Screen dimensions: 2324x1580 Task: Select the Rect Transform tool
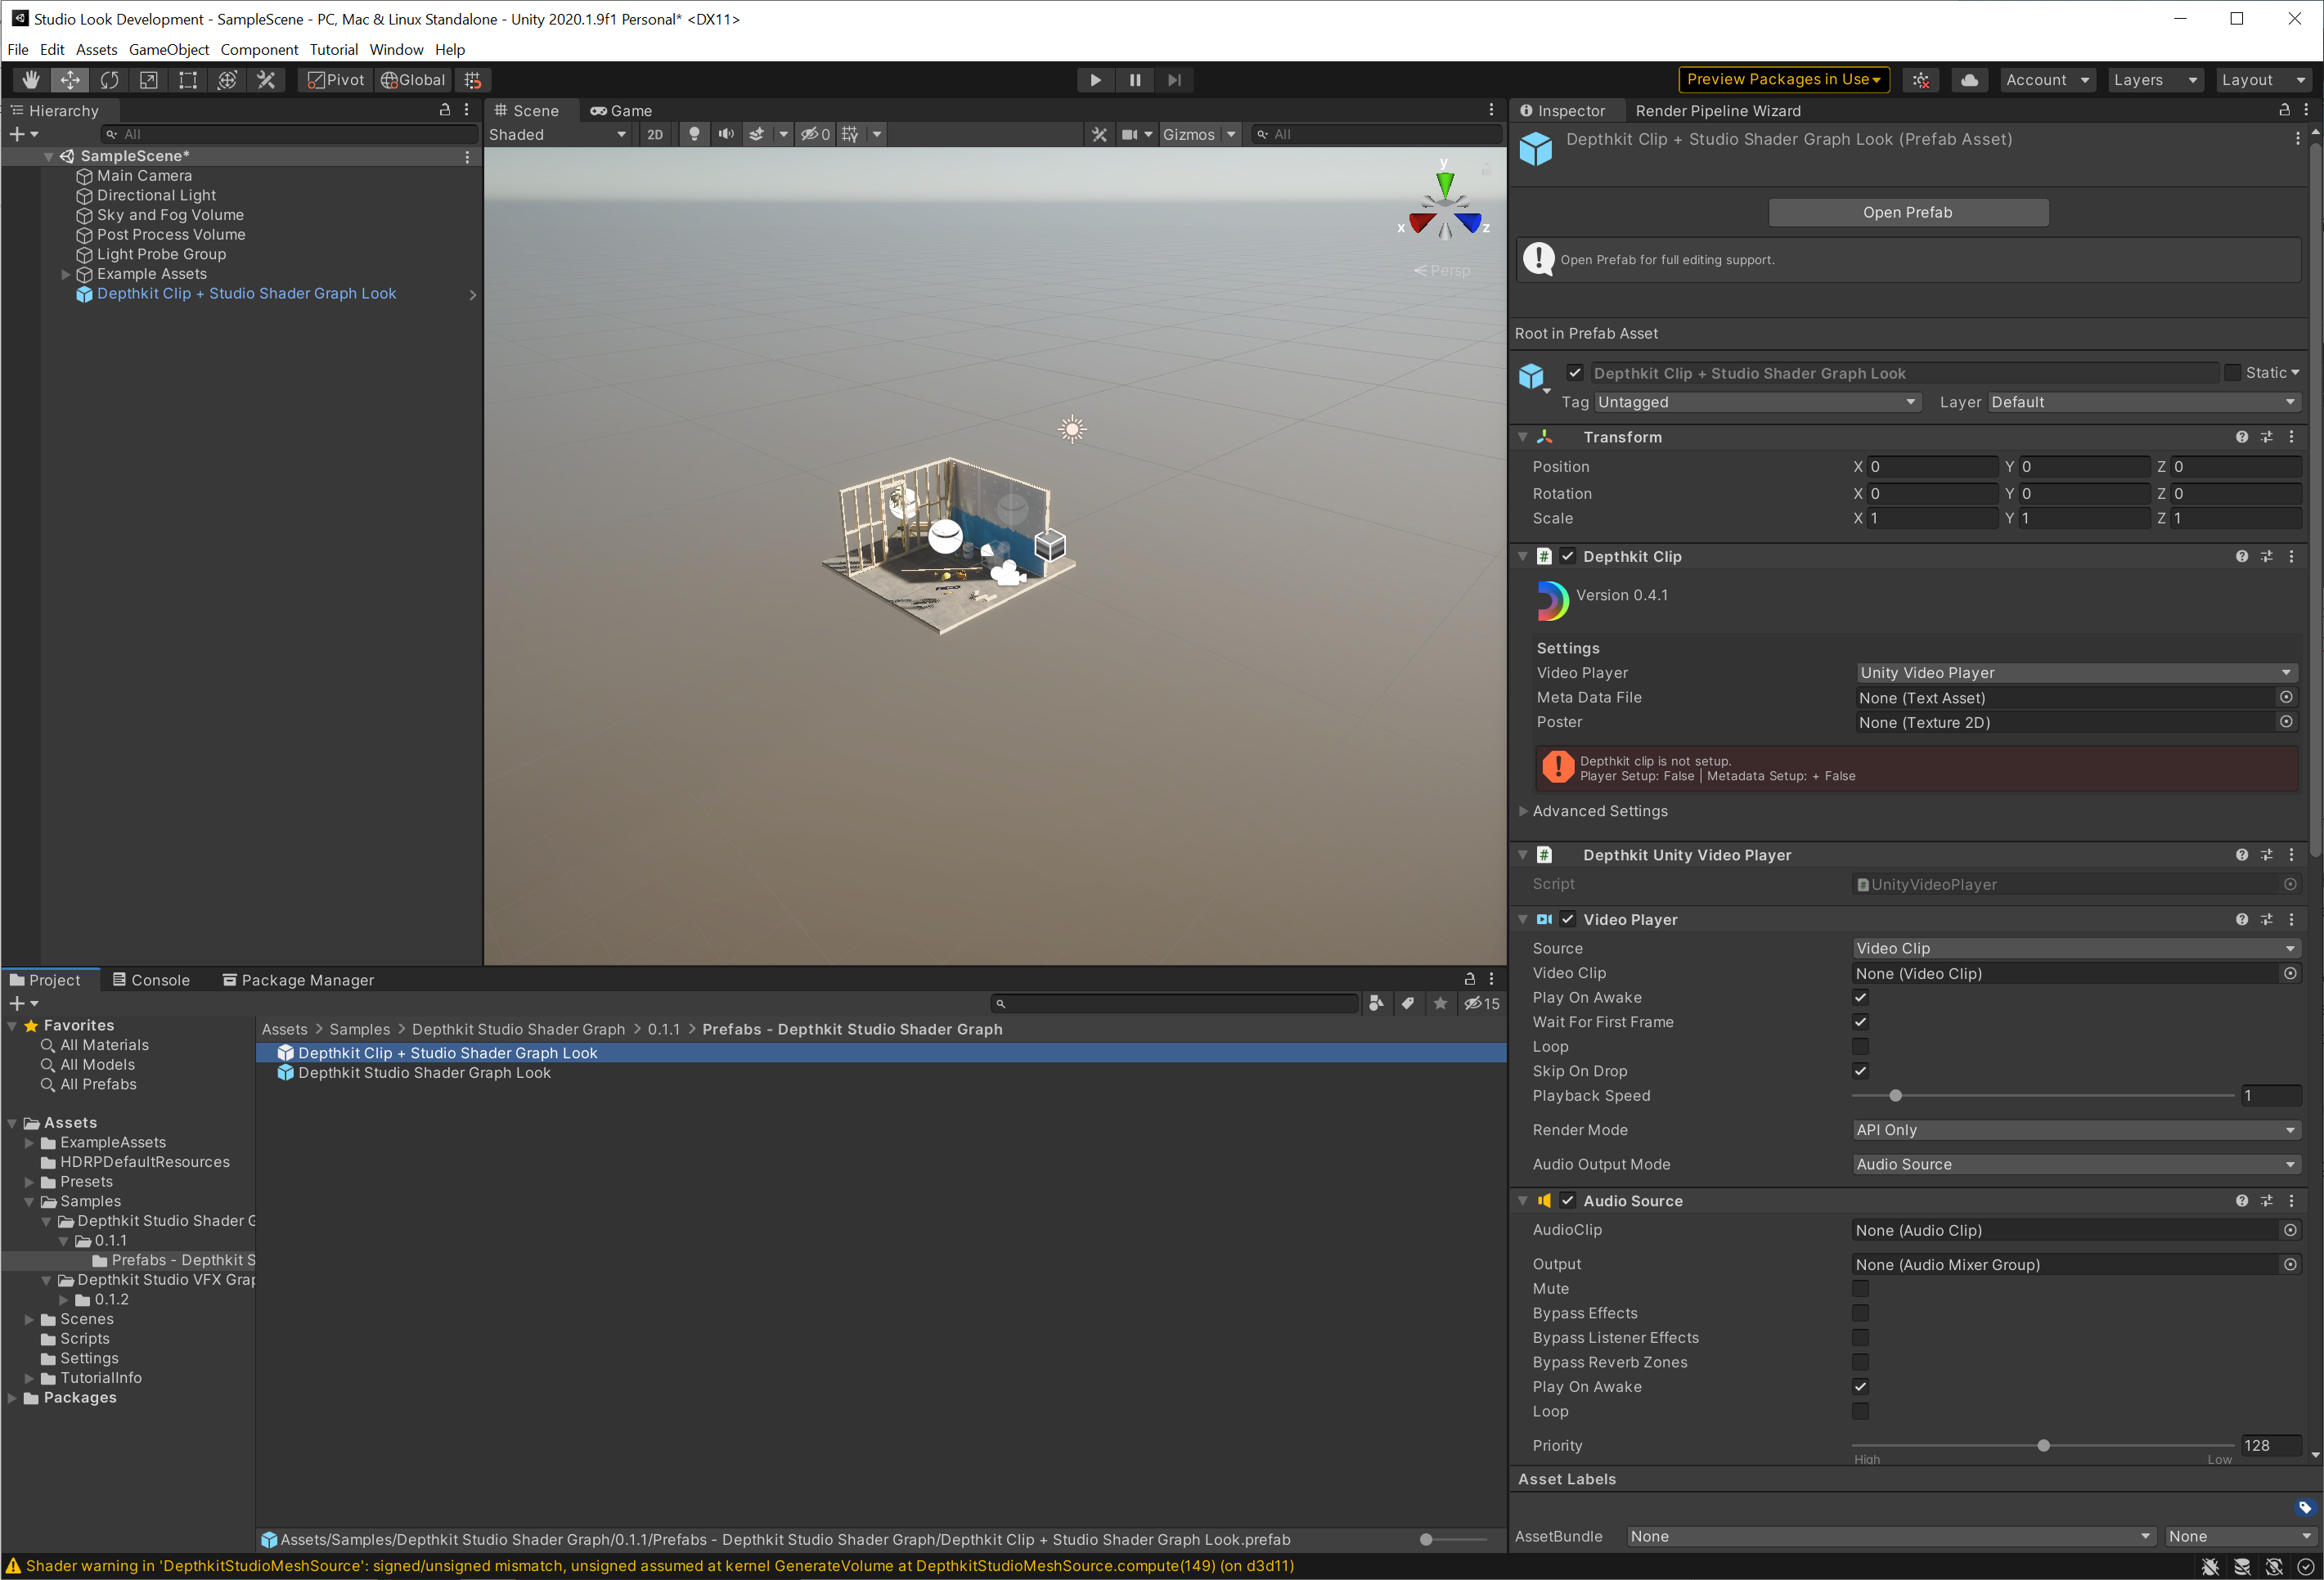[187, 80]
